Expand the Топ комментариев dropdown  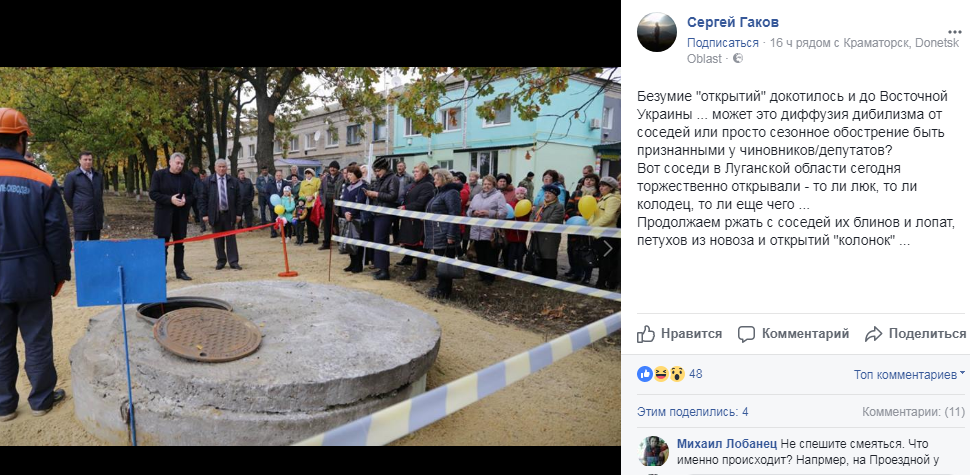(x=909, y=374)
